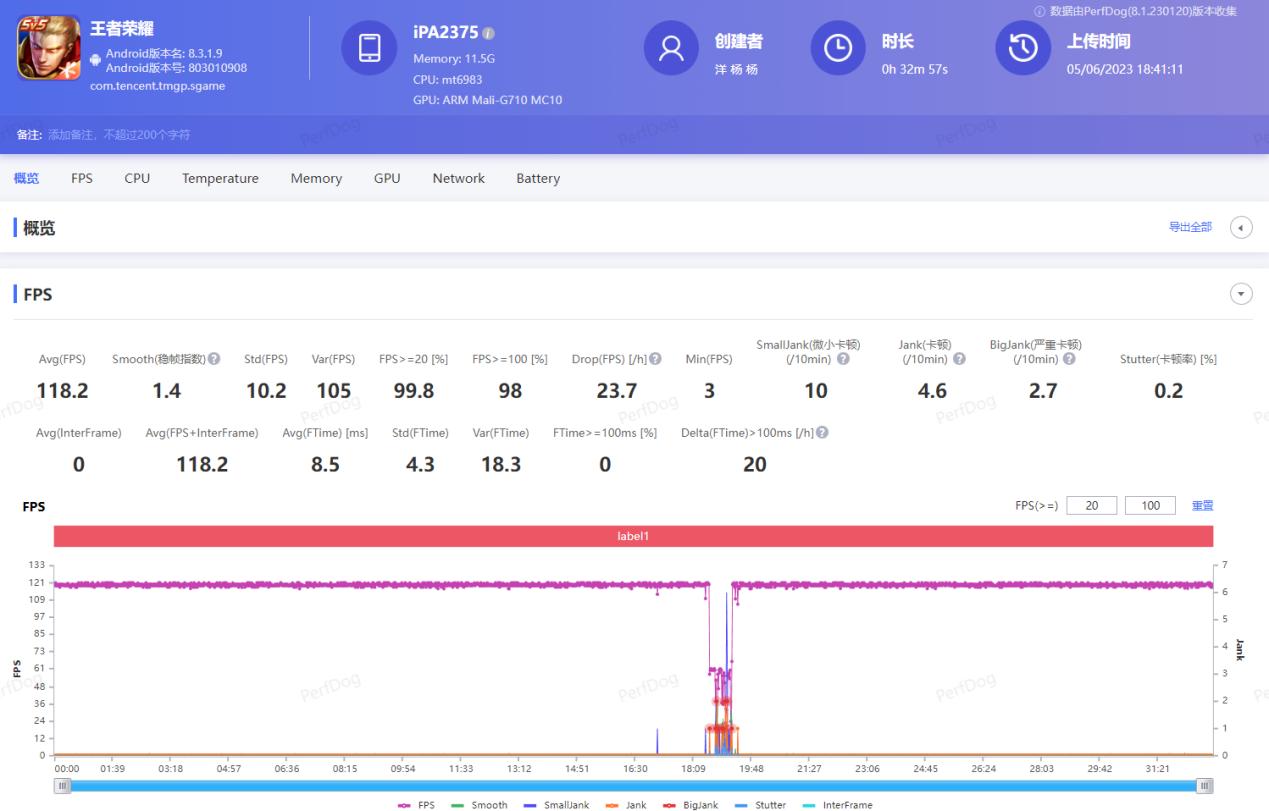Open the Temperature tab

[220, 178]
